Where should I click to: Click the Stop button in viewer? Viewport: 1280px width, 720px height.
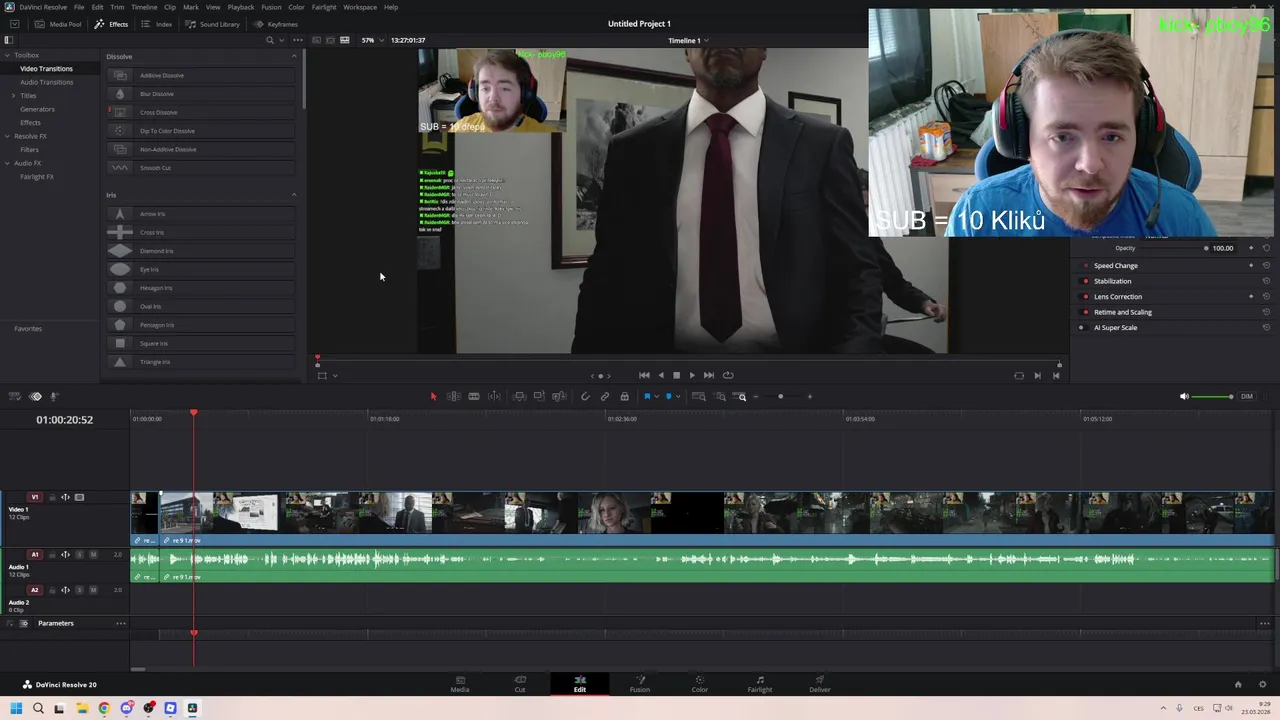(x=676, y=375)
